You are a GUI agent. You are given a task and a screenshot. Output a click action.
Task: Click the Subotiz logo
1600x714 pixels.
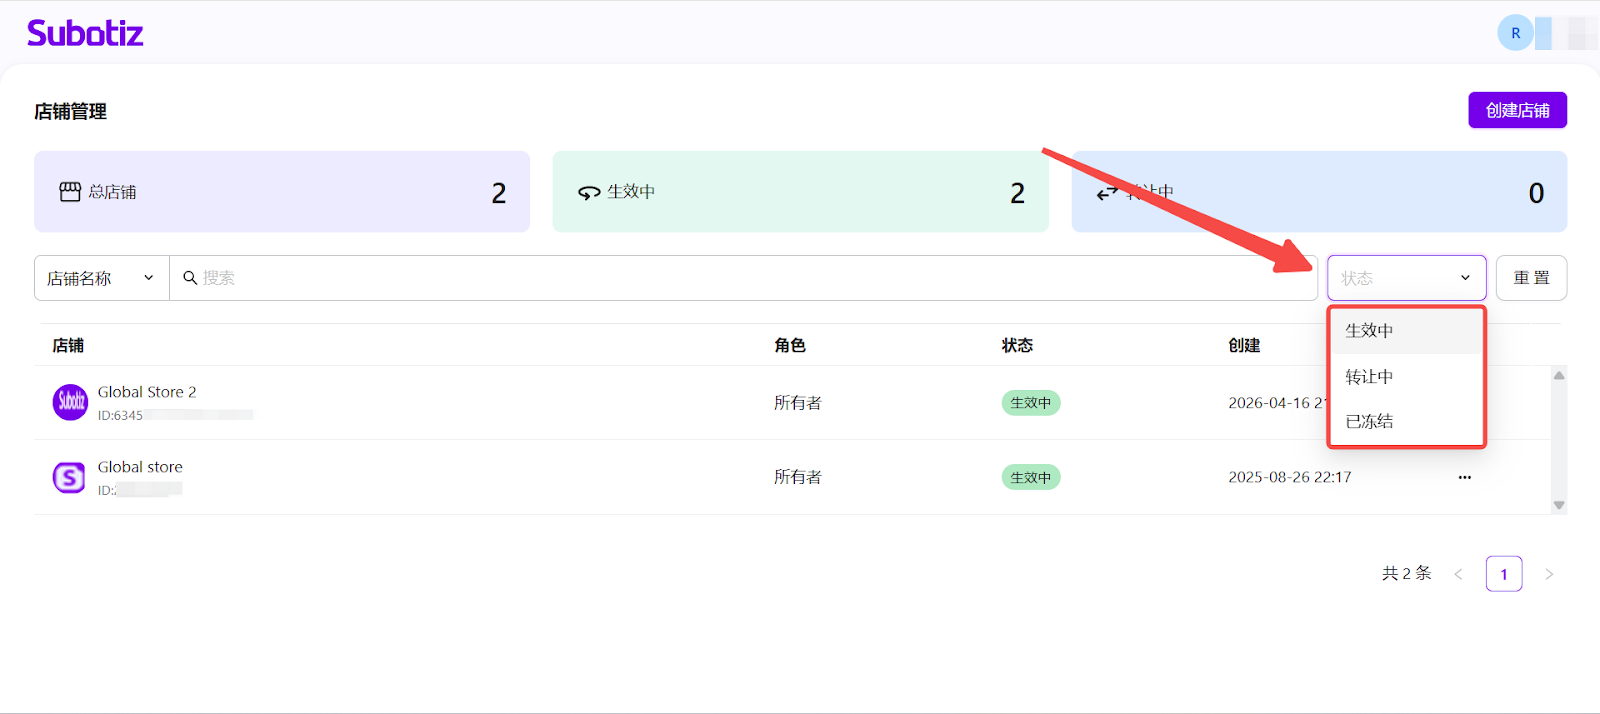tap(85, 33)
